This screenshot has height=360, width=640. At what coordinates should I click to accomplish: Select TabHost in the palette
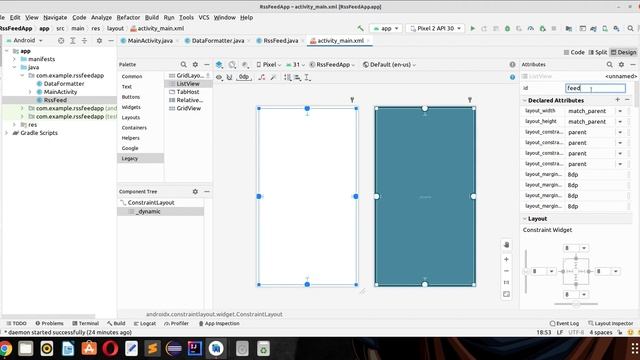tap(188, 92)
